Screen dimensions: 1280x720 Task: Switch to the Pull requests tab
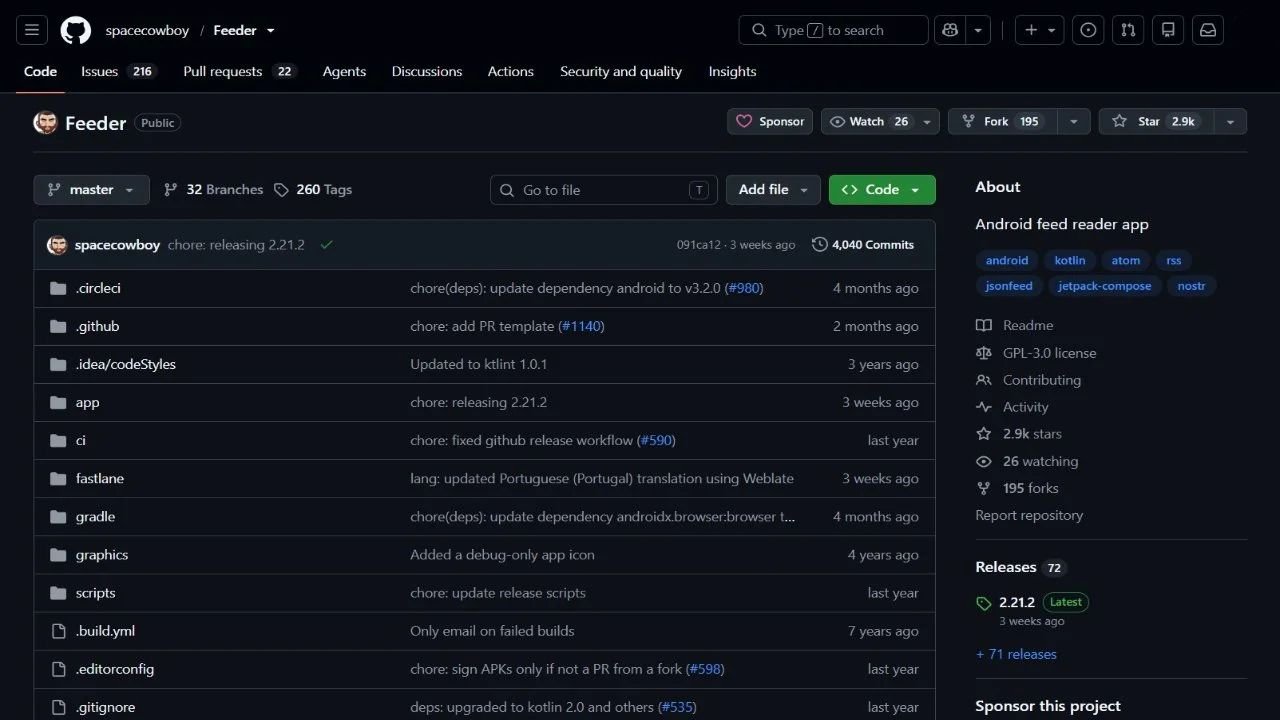240,71
